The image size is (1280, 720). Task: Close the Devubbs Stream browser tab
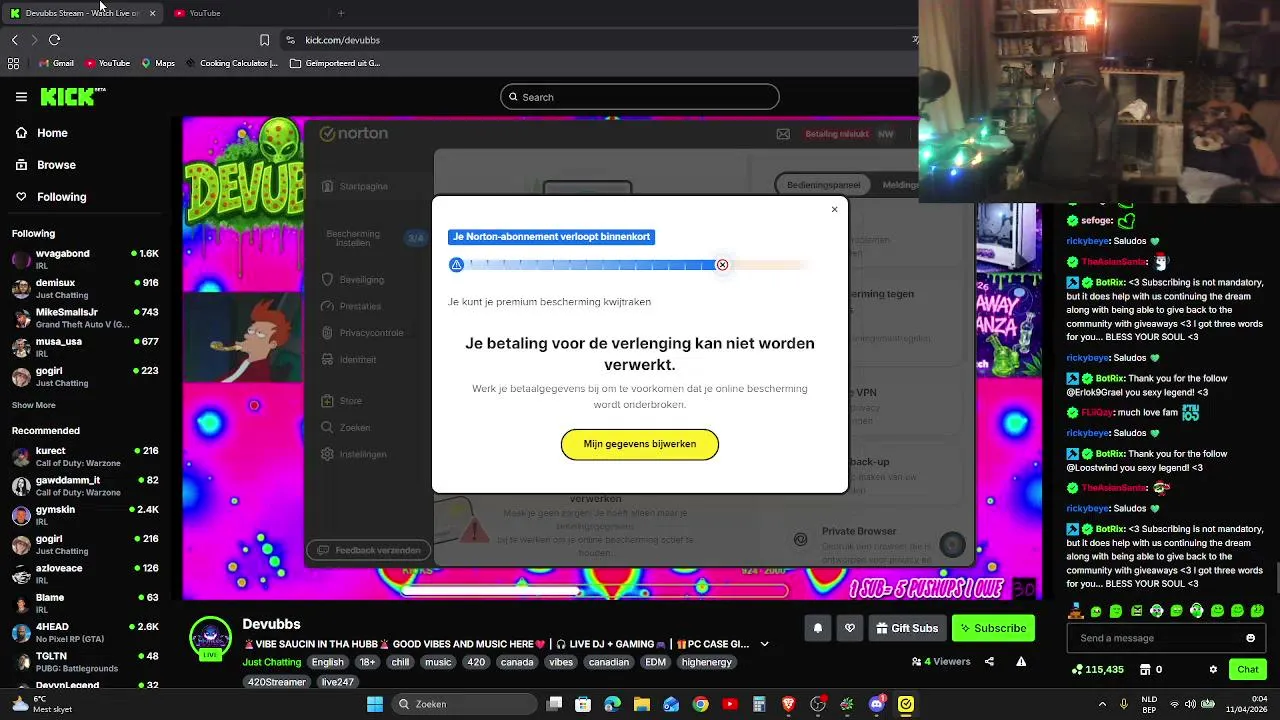pos(152,13)
